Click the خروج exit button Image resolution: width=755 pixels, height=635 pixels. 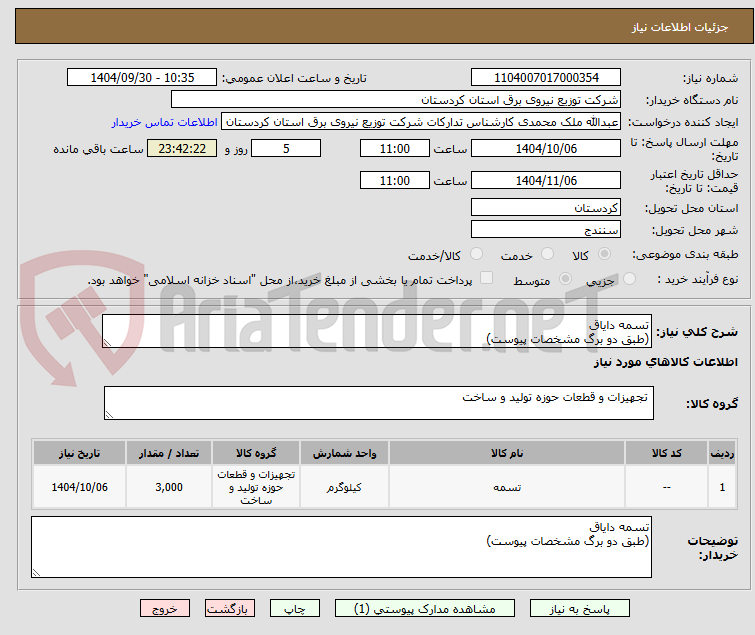coord(165,609)
